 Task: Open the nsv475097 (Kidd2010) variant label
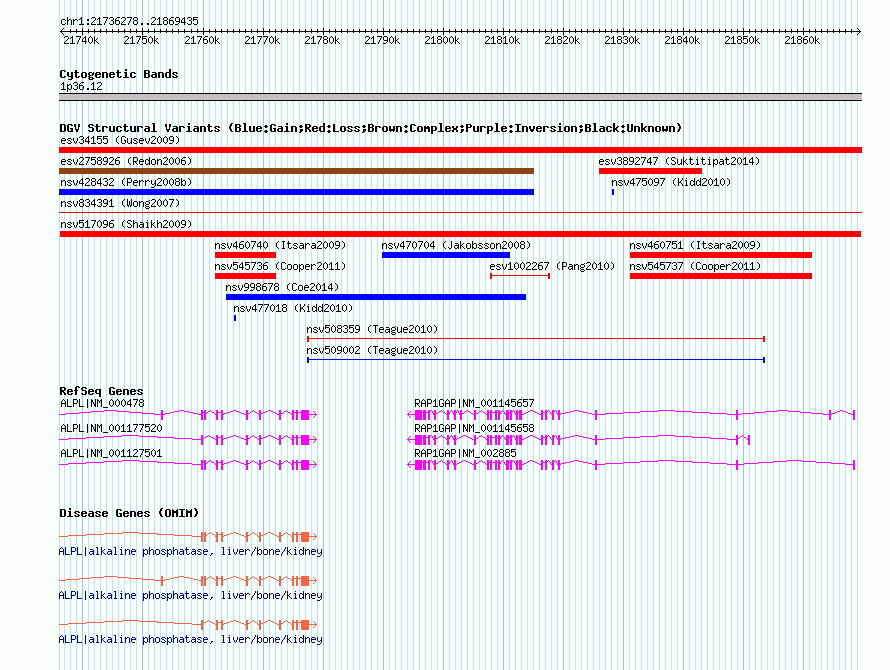pyautogui.click(x=671, y=182)
